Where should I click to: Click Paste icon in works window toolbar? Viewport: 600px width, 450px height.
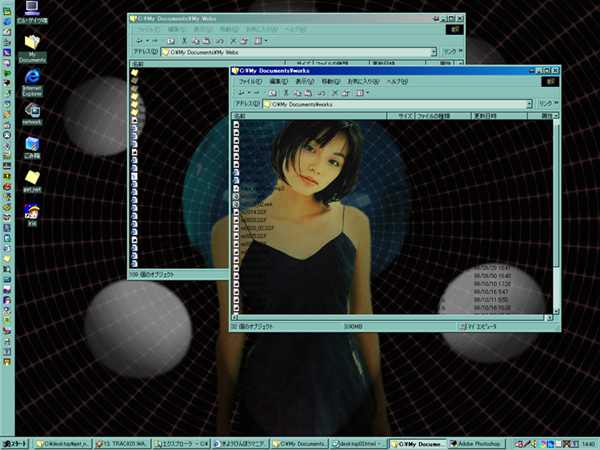308,93
